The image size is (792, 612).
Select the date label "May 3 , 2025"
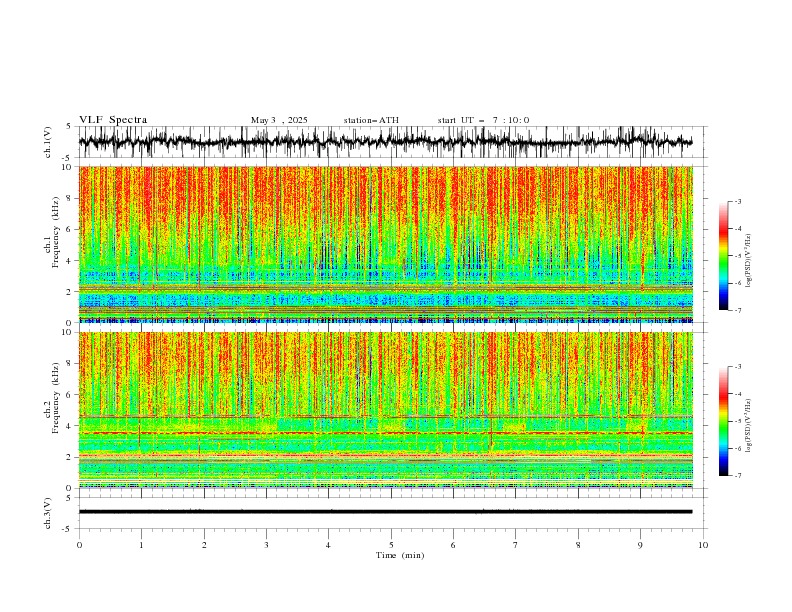pos(279,120)
